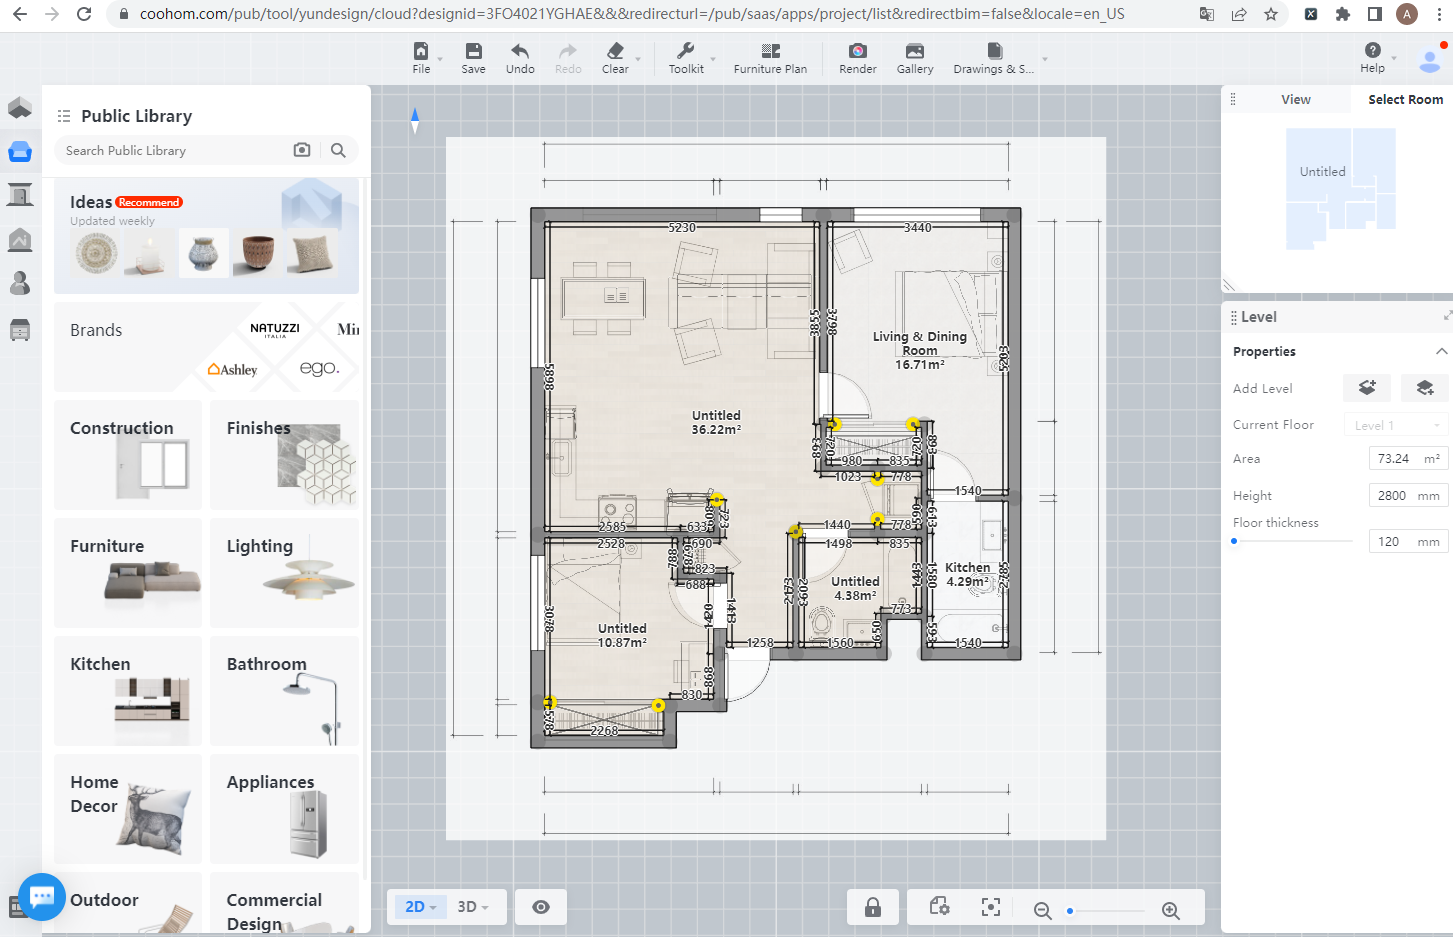Toggle the lock icon in bottom bar
The width and height of the screenshot is (1453, 937).
click(x=873, y=907)
